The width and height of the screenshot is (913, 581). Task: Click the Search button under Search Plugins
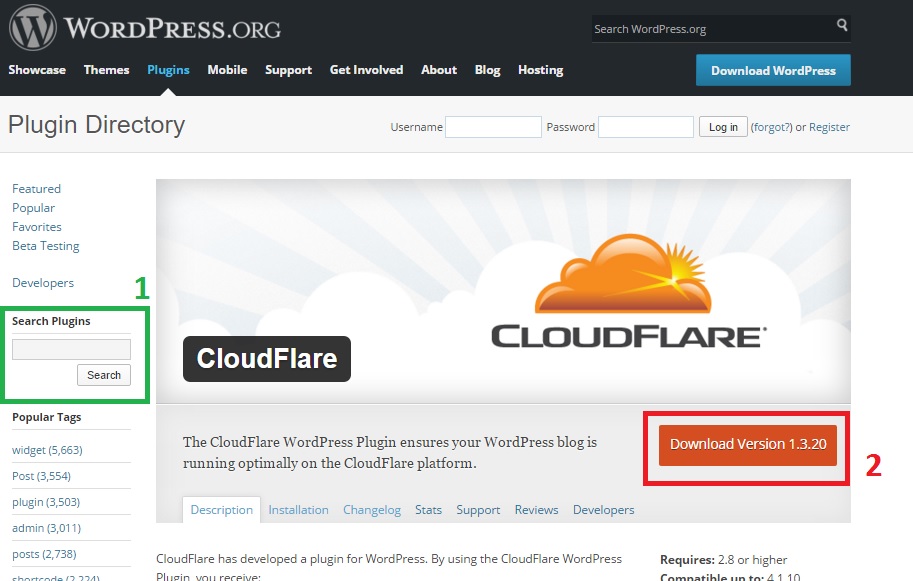[x=104, y=375]
